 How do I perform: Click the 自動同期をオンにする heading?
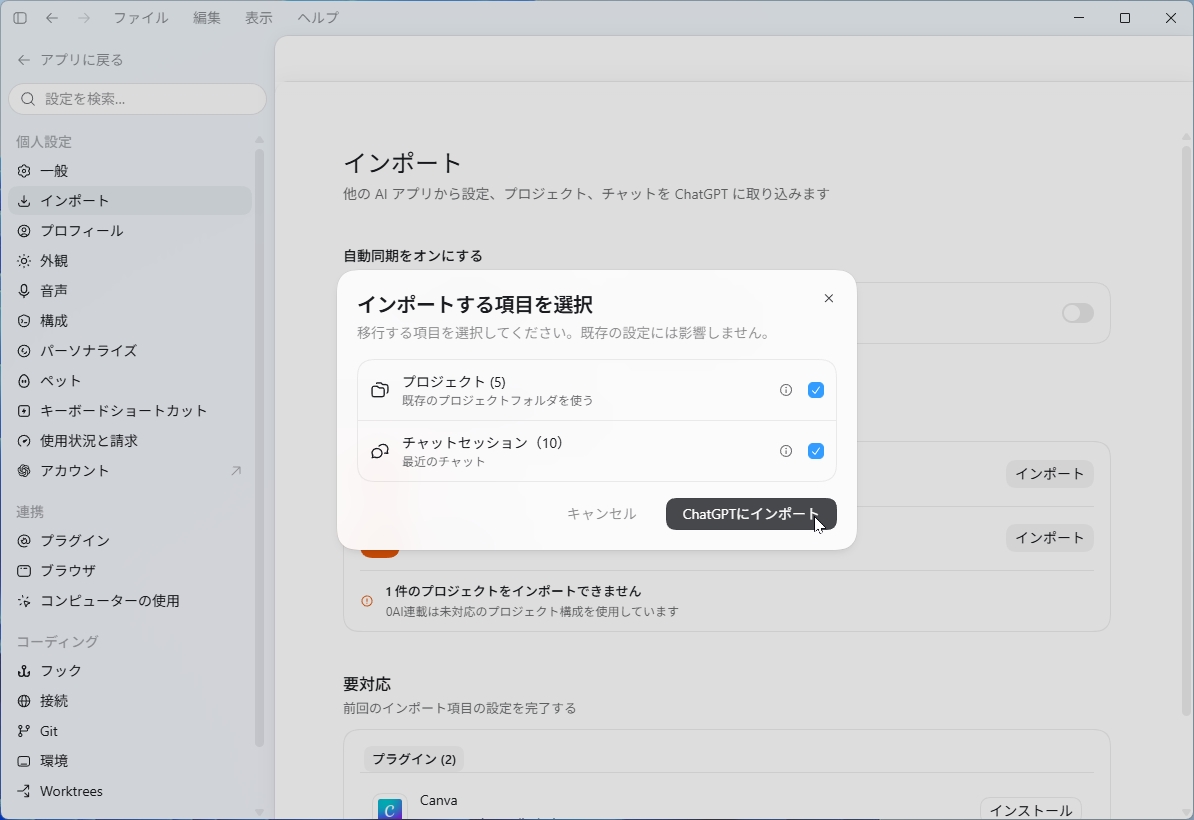click(x=413, y=256)
